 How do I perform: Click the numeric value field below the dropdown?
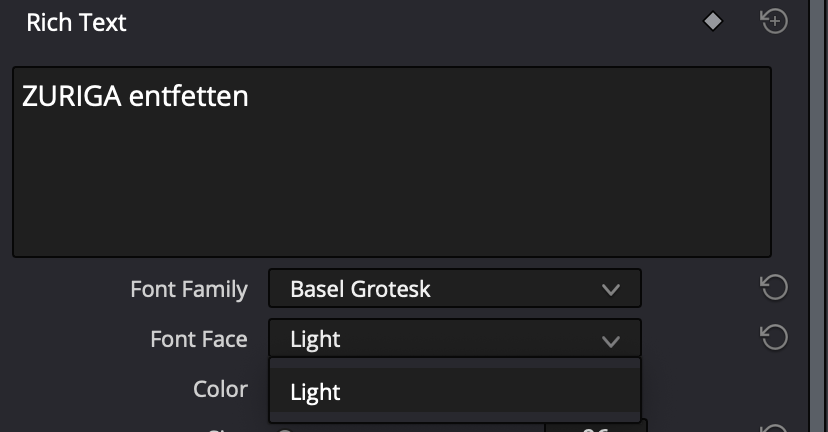[x=596, y=426]
